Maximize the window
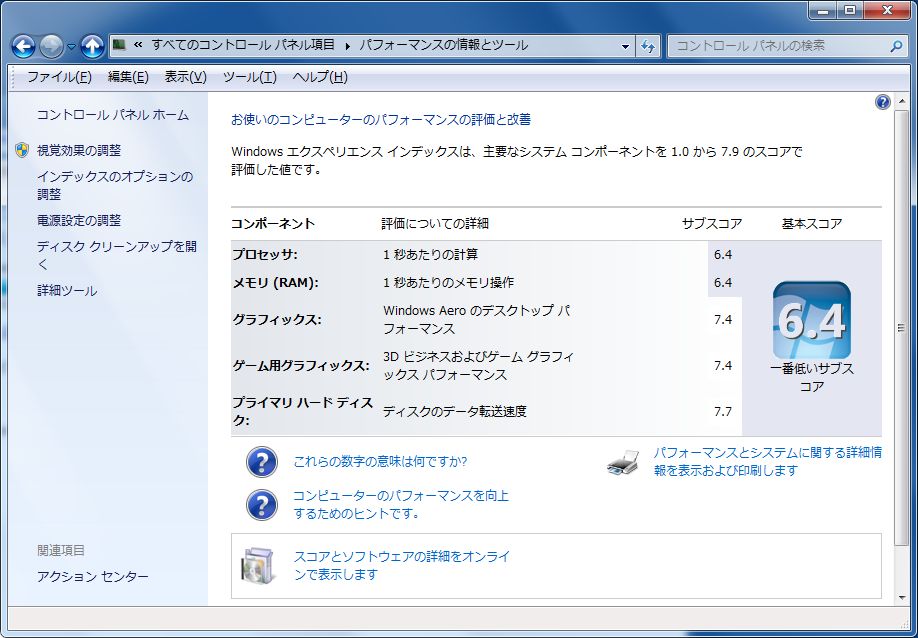Image resolution: width=918 pixels, height=638 pixels. [850, 10]
